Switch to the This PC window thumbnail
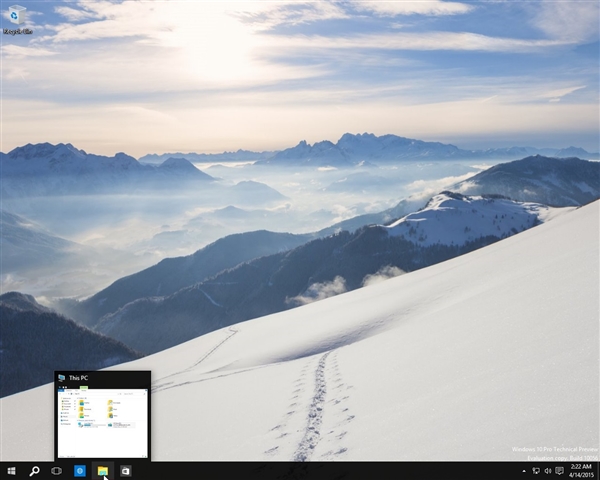Image resolution: width=600 pixels, height=480 pixels. [102, 420]
